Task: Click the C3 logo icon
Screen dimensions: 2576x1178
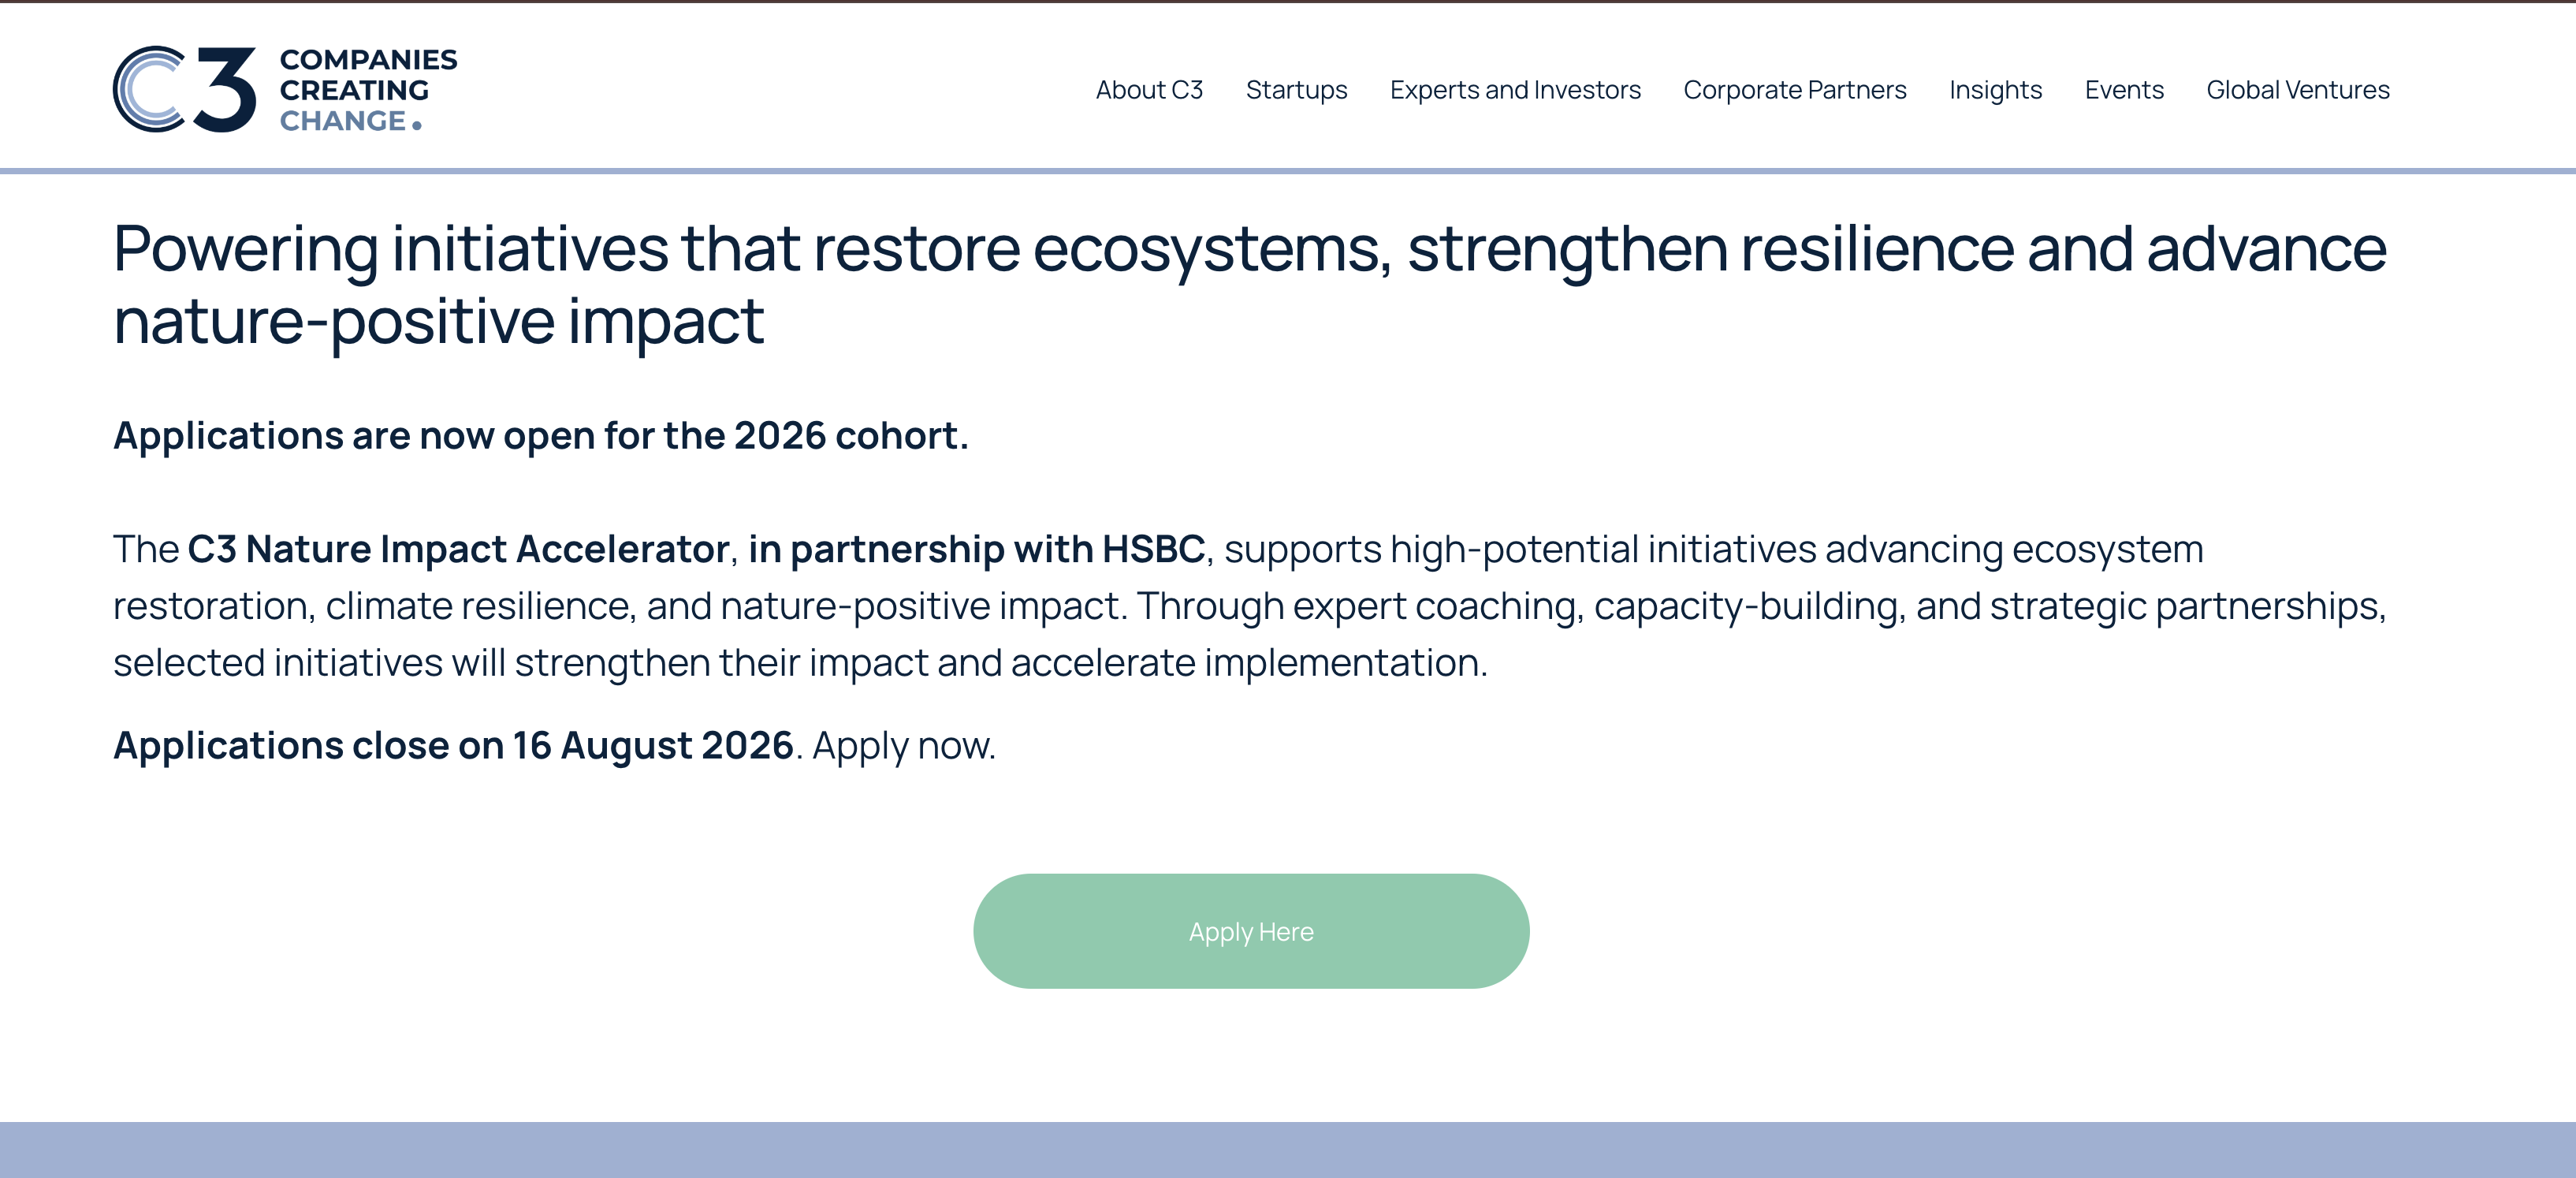Action: pyautogui.click(x=184, y=89)
